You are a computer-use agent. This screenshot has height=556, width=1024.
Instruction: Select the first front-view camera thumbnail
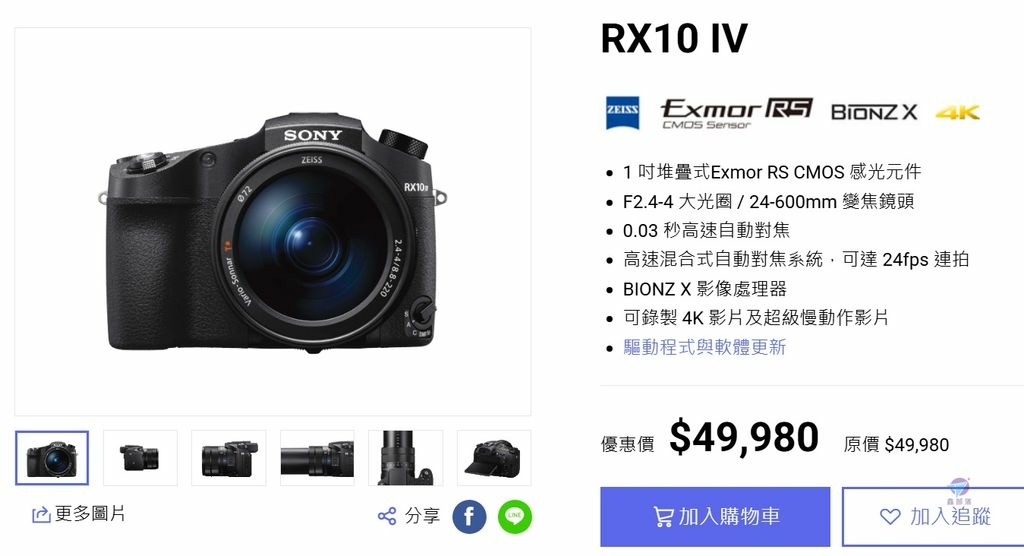click(x=52, y=458)
